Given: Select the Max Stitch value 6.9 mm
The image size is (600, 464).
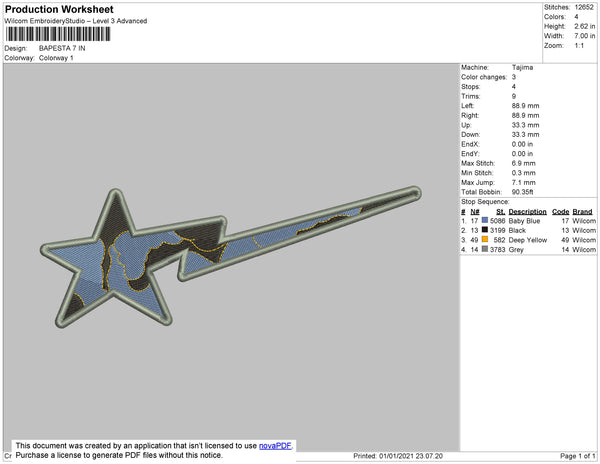Looking at the screenshot, I should click(x=523, y=163).
